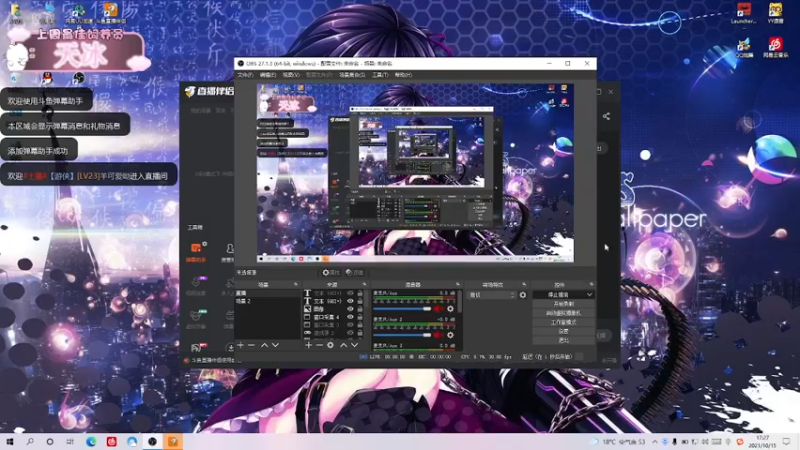Pop out the 转场特效 dock panel
Image resolution: width=800 pixels, height=450 pixels.
[524, 284]
